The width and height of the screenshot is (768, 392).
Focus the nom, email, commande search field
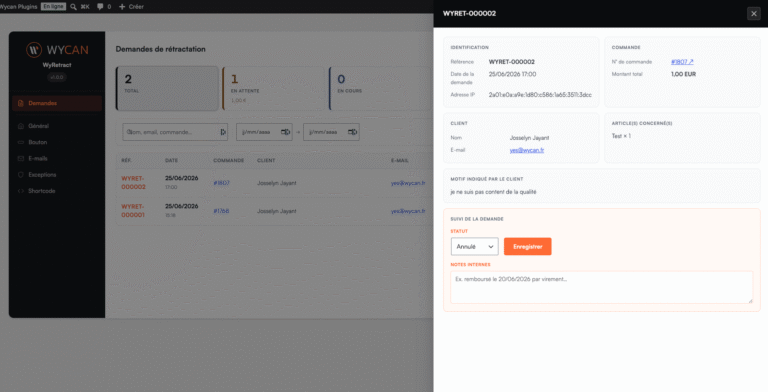pyautogui.click(x=175, y=132)
